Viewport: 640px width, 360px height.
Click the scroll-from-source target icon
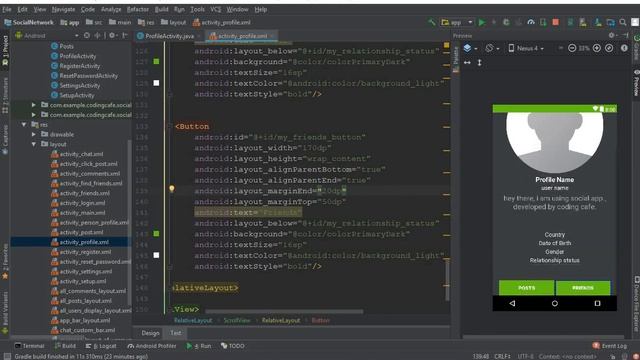pos(87,36)
